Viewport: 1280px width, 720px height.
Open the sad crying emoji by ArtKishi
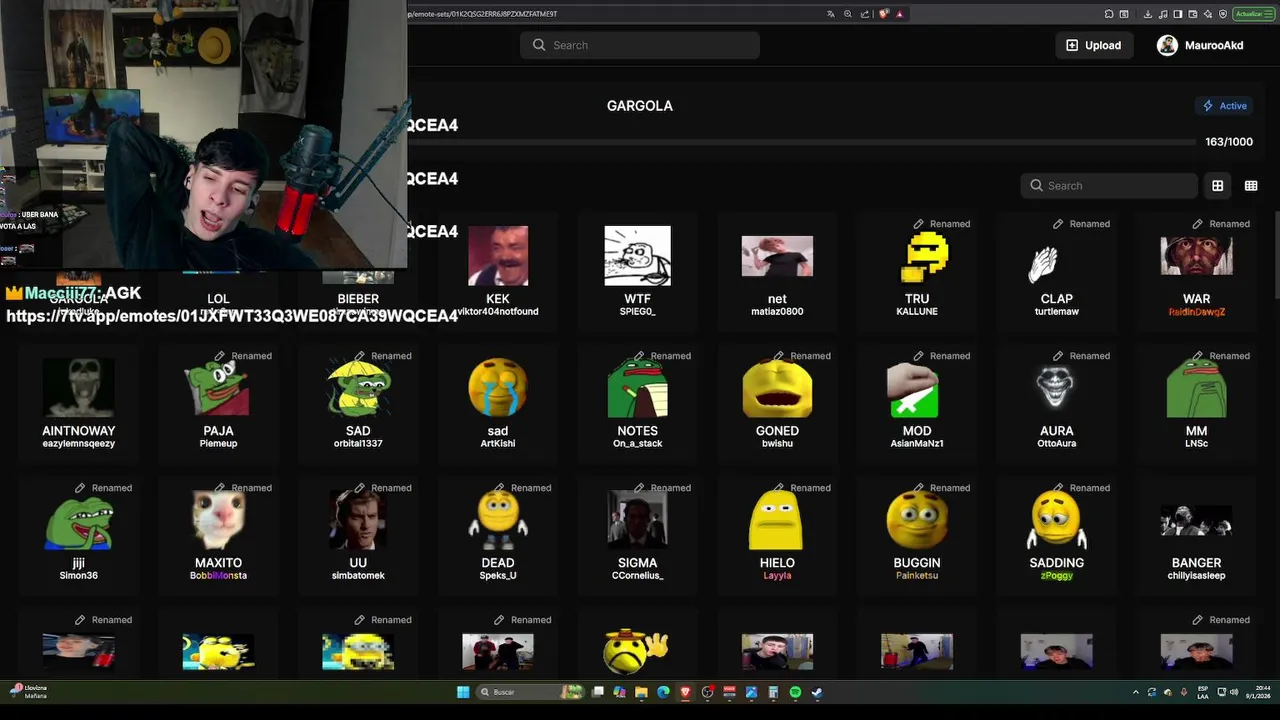click(x=498, y=388)
